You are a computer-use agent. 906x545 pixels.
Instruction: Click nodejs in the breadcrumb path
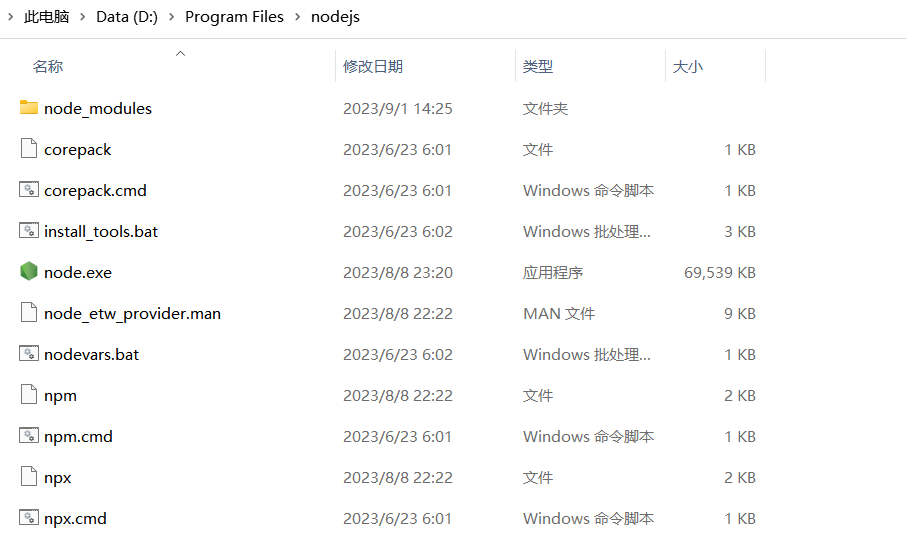point(335,17)
